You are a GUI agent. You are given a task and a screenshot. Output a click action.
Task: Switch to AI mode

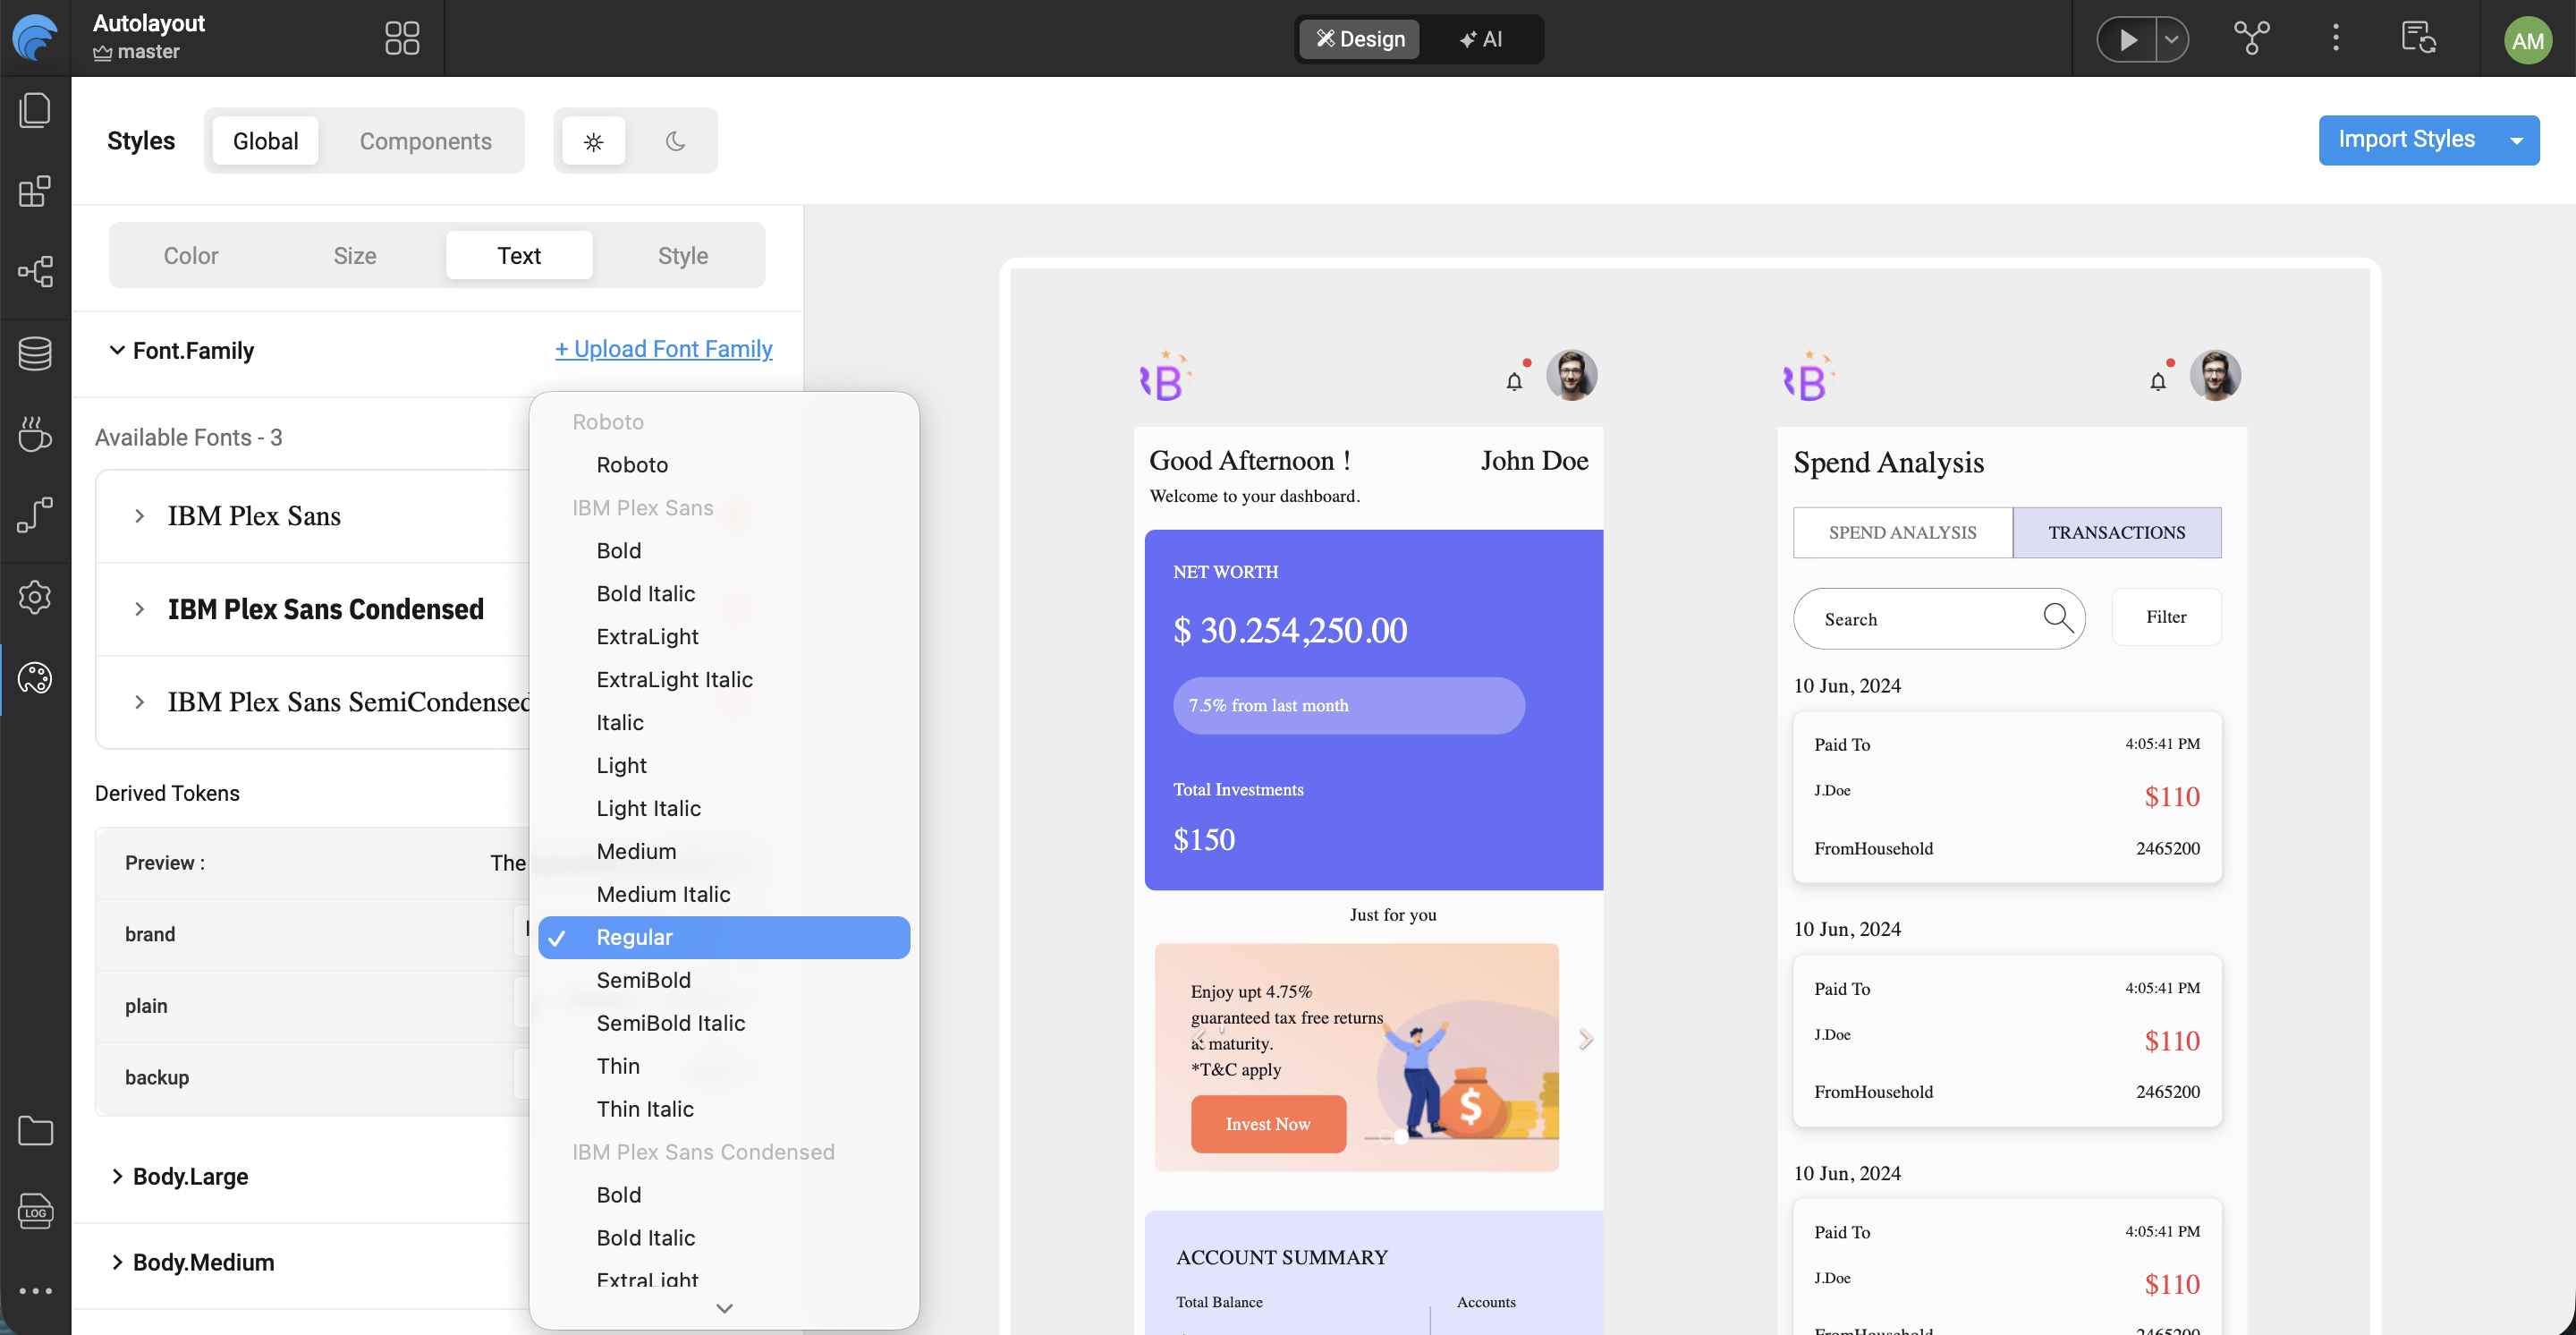[x=1481, y=39]
